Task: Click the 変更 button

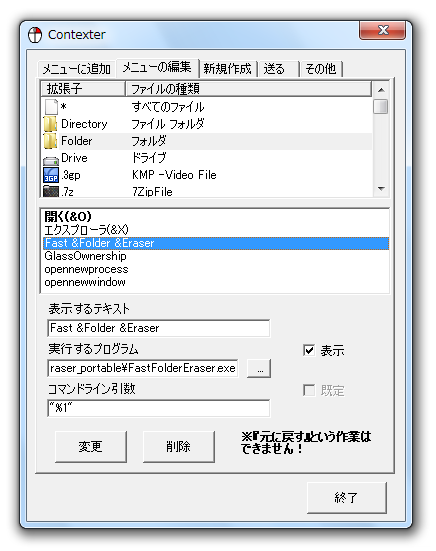Action: pos(91,447)
